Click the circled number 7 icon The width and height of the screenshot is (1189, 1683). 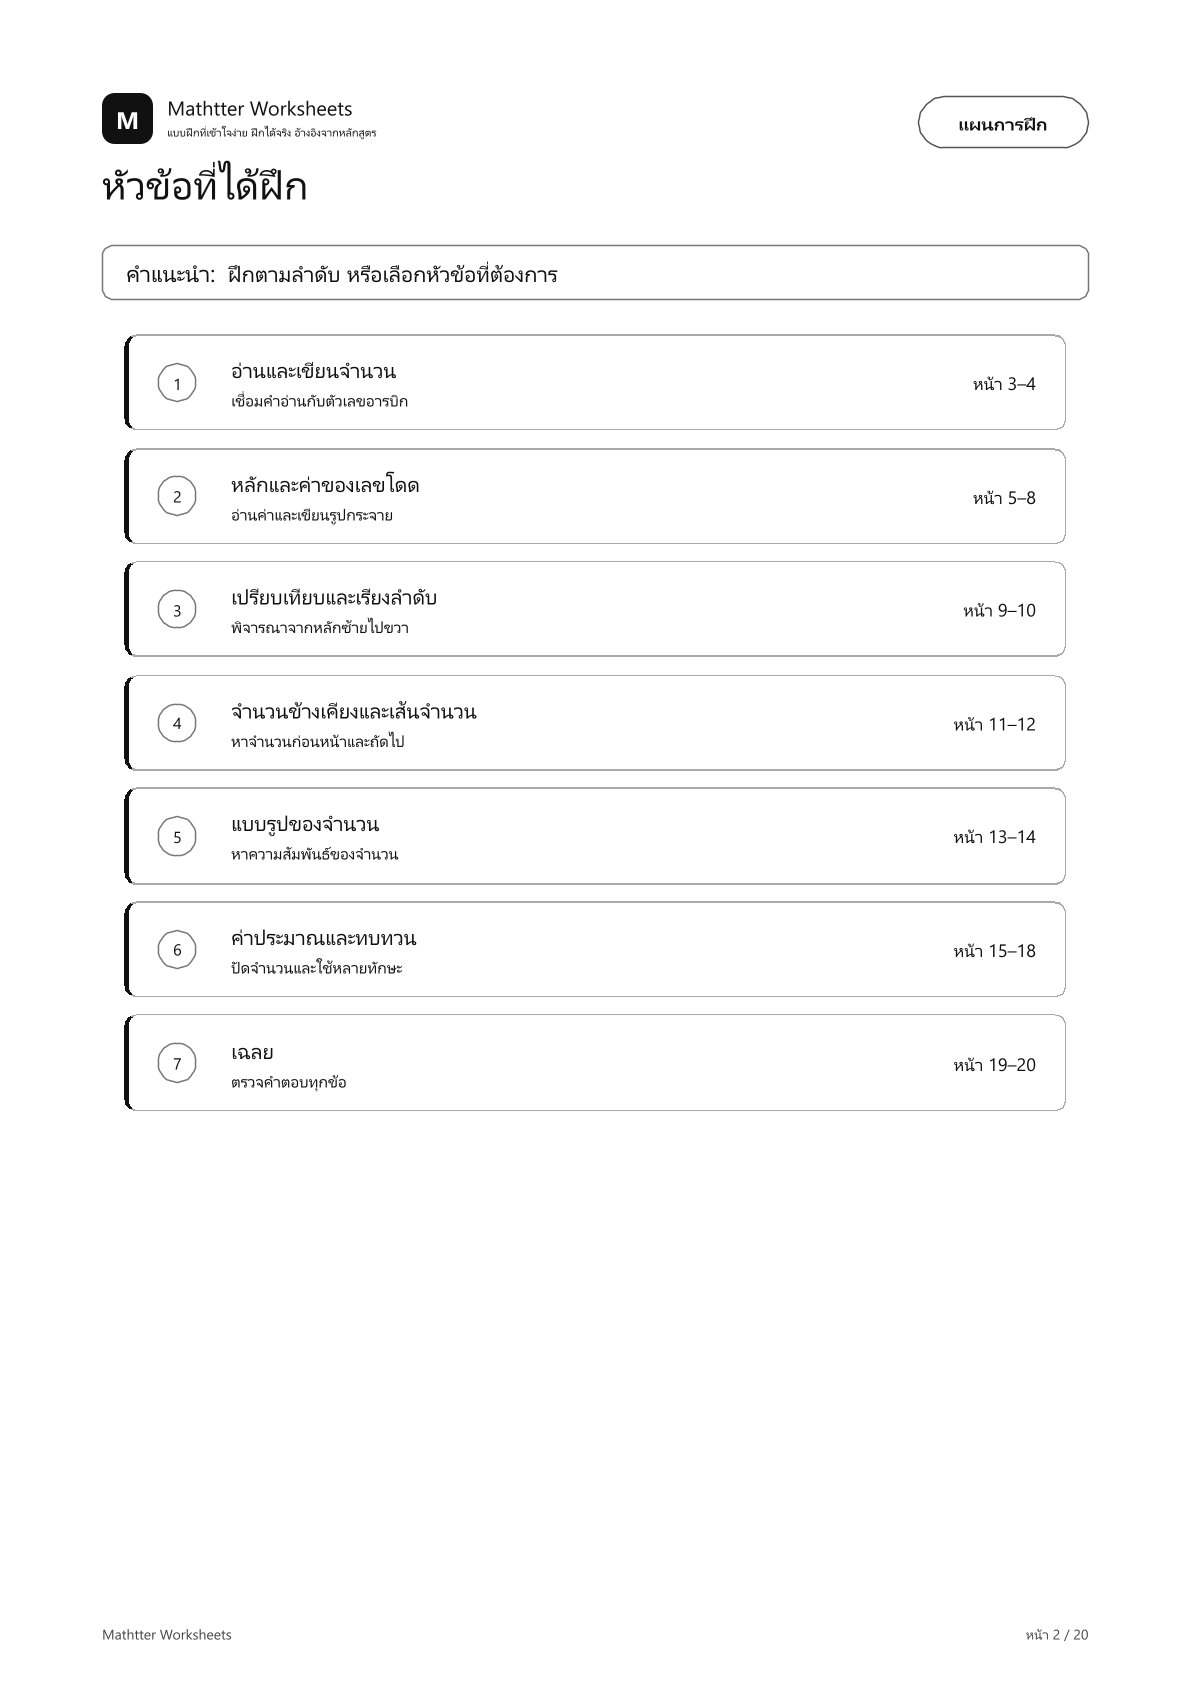[x=177, y=1064]
